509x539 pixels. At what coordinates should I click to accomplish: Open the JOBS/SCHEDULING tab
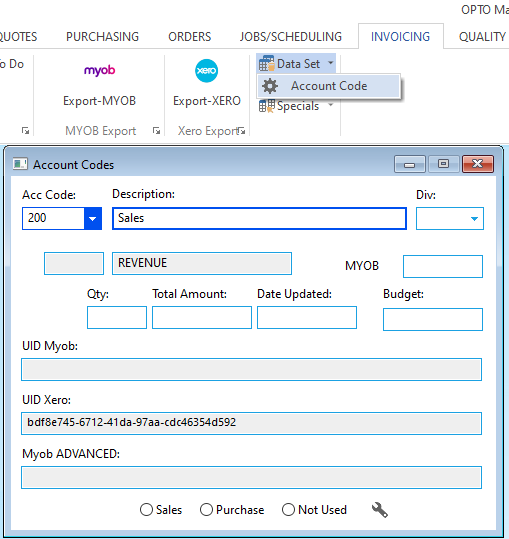(x=291, y=37)
